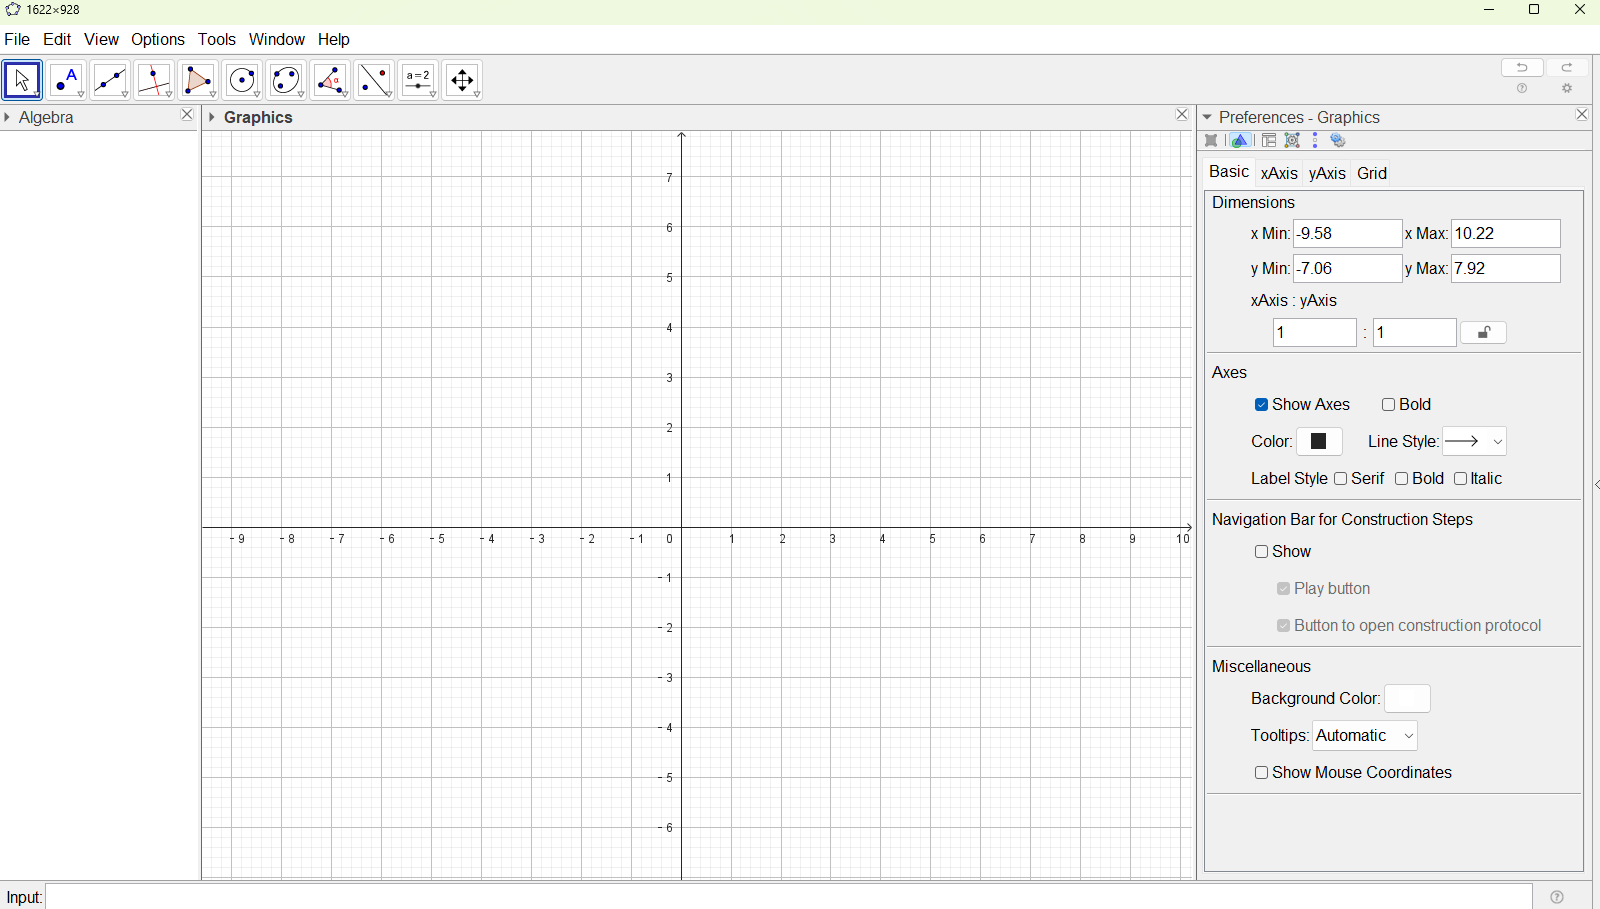The image size is (1600, 909).
Task: Open the View menu
Action: (x=101, y=39)
